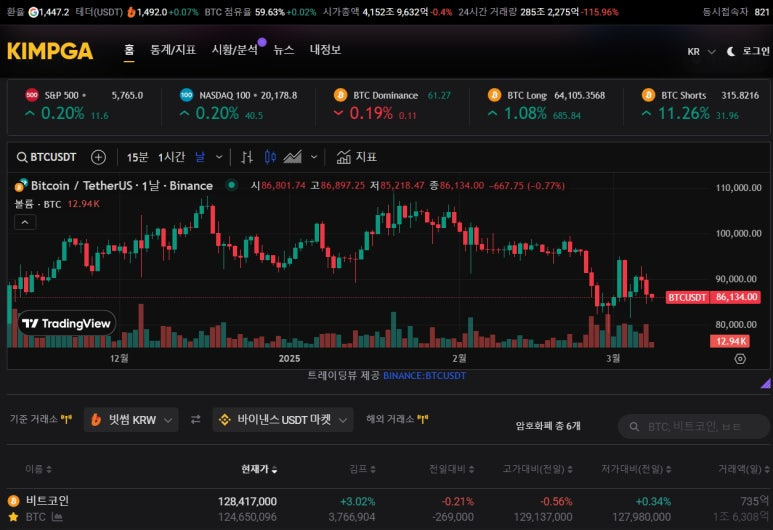The image size is (773, 530).
Task: Select the 날 daily interval
Action: click(200, 157)
